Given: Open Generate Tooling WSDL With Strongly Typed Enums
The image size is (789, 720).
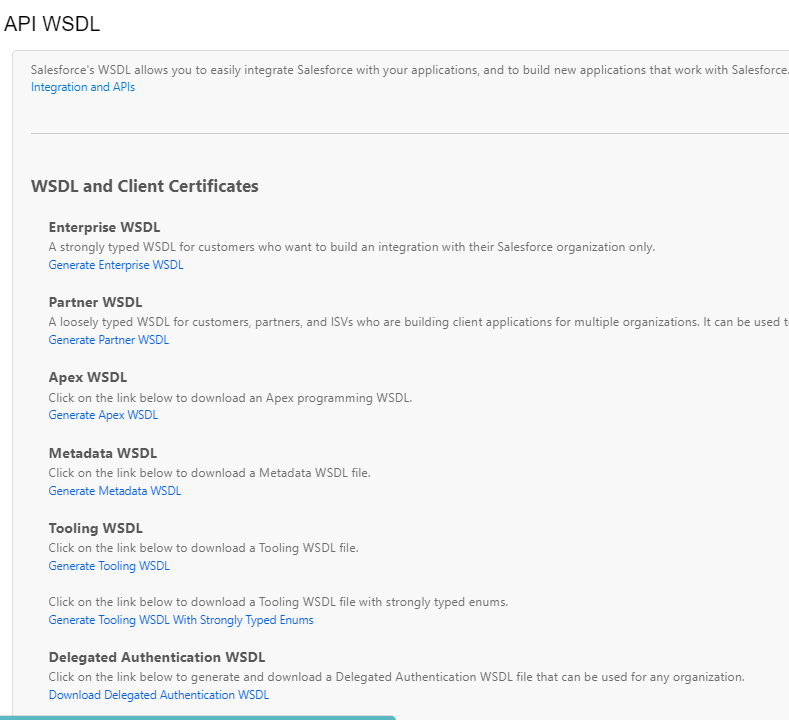Looking at the screenshot, I should [181, 620].
